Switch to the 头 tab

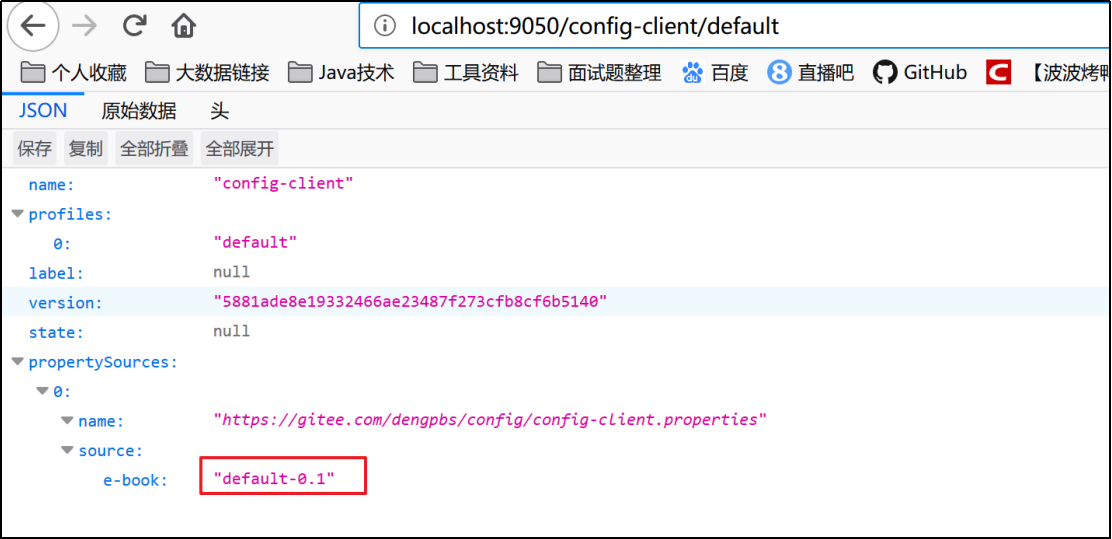[219, 111]
